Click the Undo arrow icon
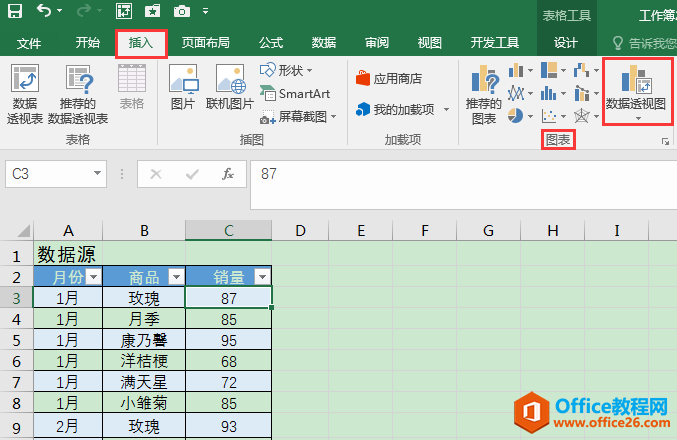The width and height of the screenshot is (677, 440). 44,10
